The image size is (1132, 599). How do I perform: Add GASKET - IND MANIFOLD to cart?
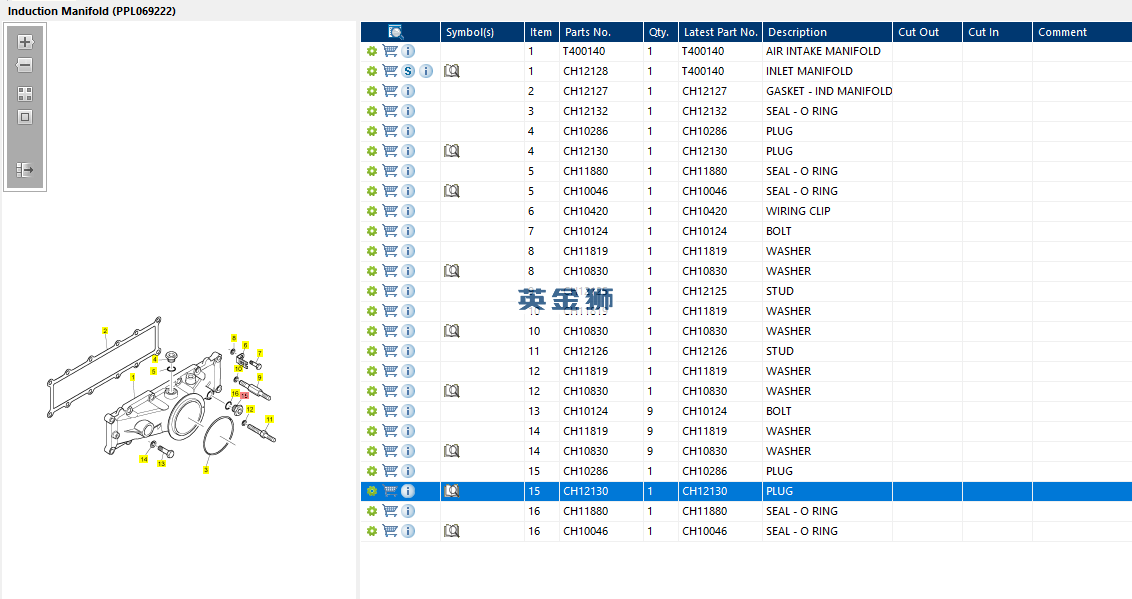[390, 91]
